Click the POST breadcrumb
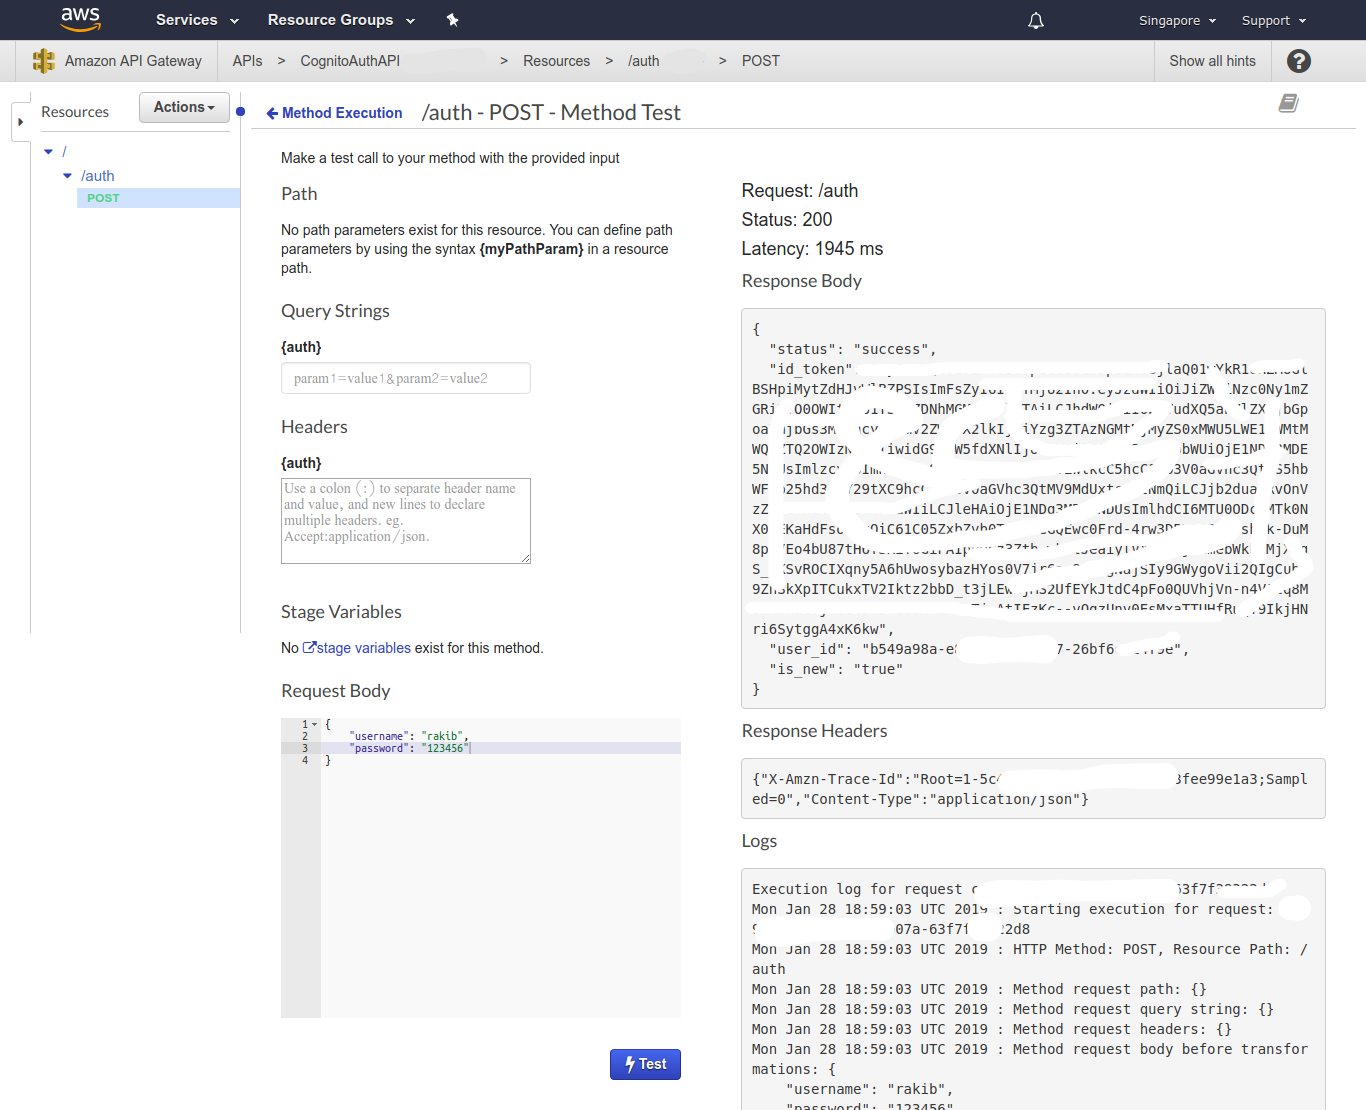 point(760,61)
